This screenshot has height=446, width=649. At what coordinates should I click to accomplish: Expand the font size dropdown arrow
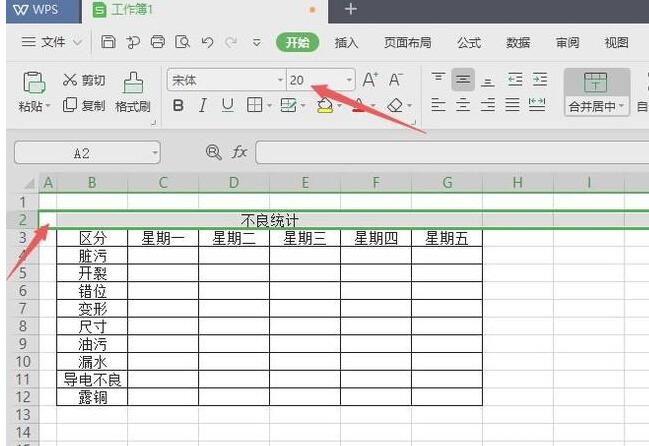pyautogui.click(x=349, y=80)
